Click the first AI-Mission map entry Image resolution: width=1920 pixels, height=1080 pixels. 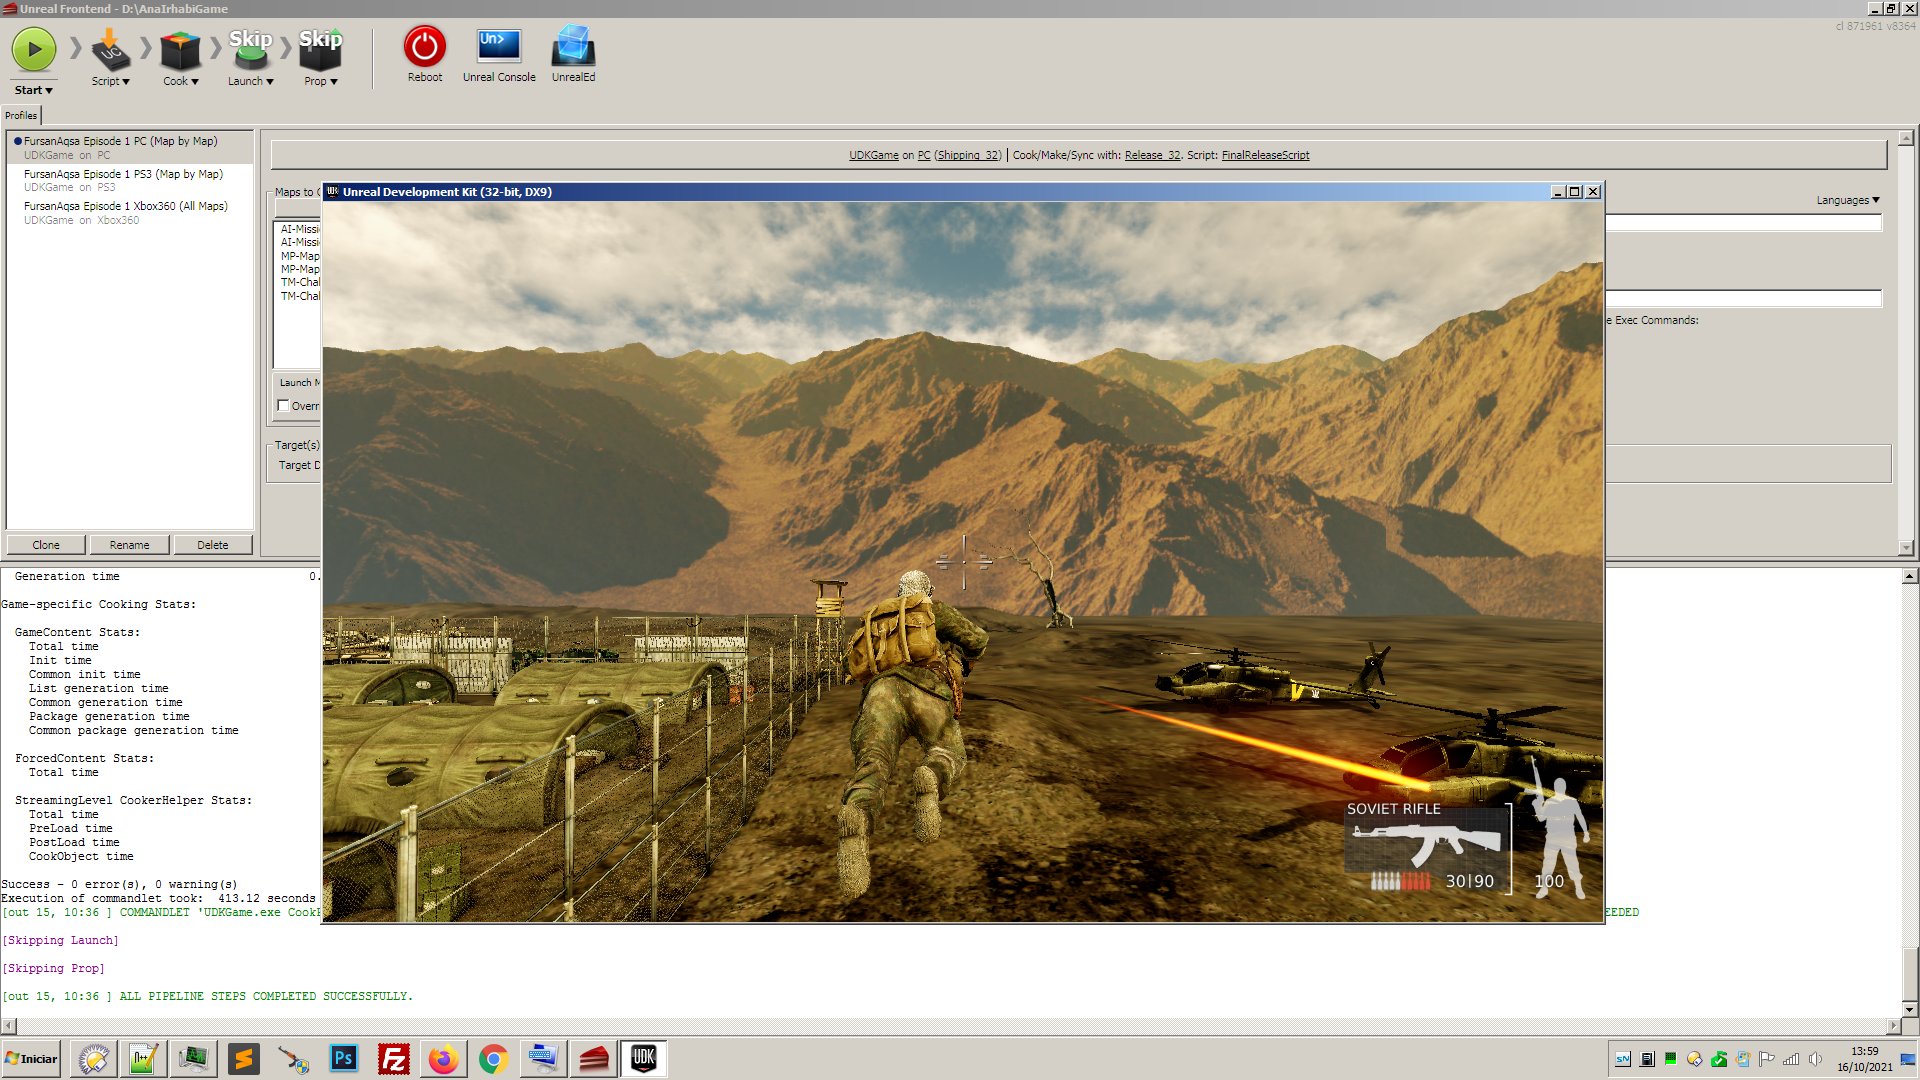click(x=300, y=229)
